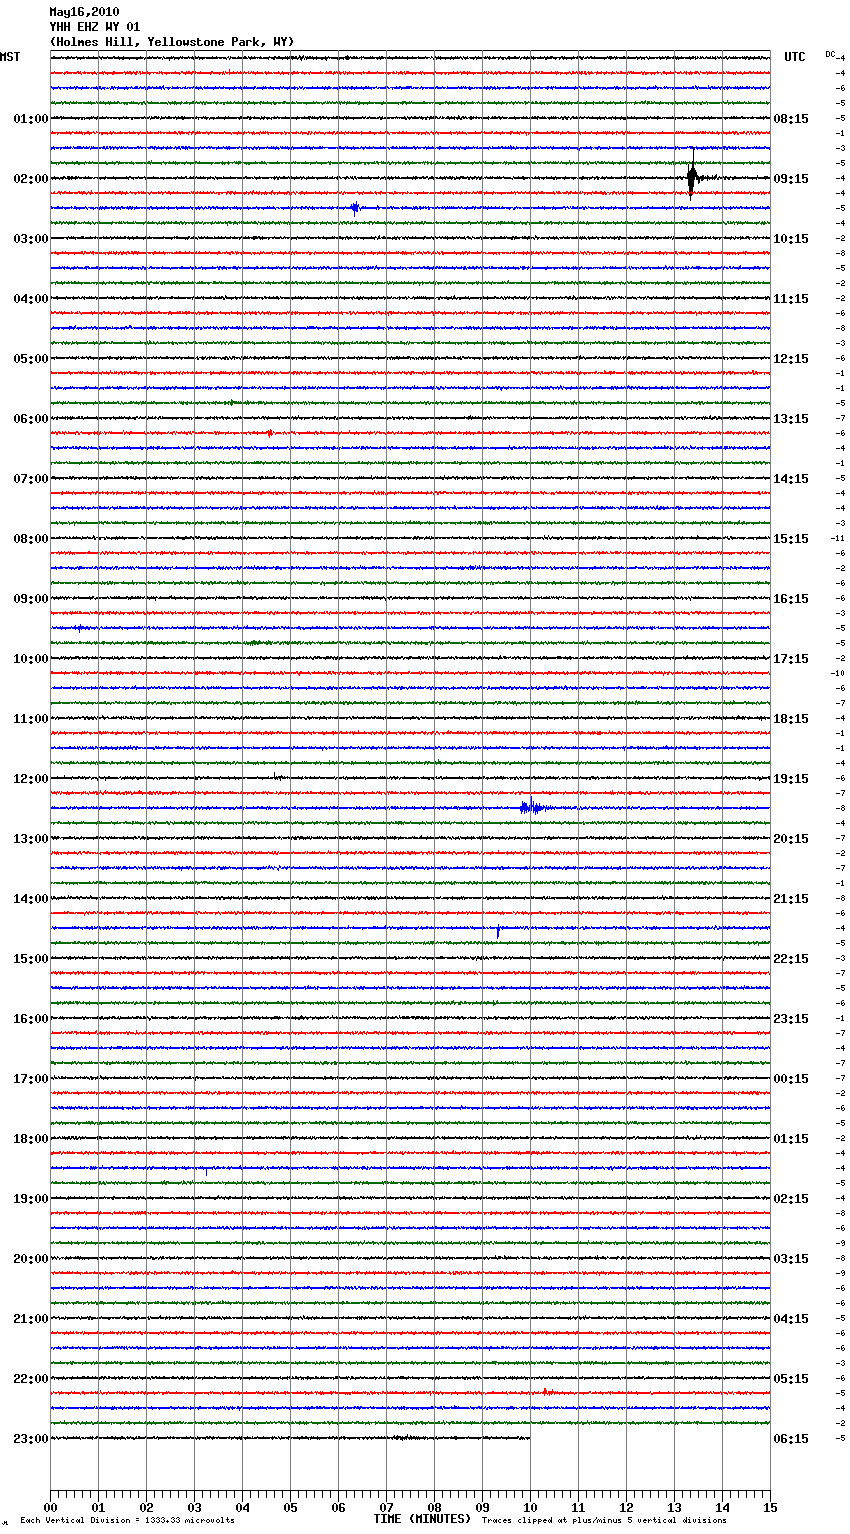Click the 09:15 UTC time label
The image size is (850, 1534).
(791, 179)
